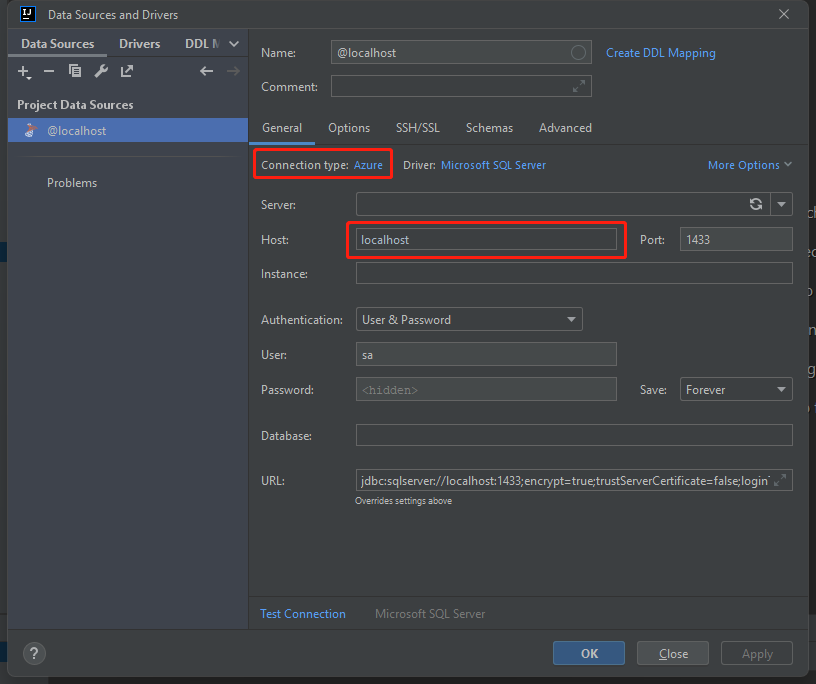
Task: Click the Create DDL Mapping link
Action: [660, 52]
